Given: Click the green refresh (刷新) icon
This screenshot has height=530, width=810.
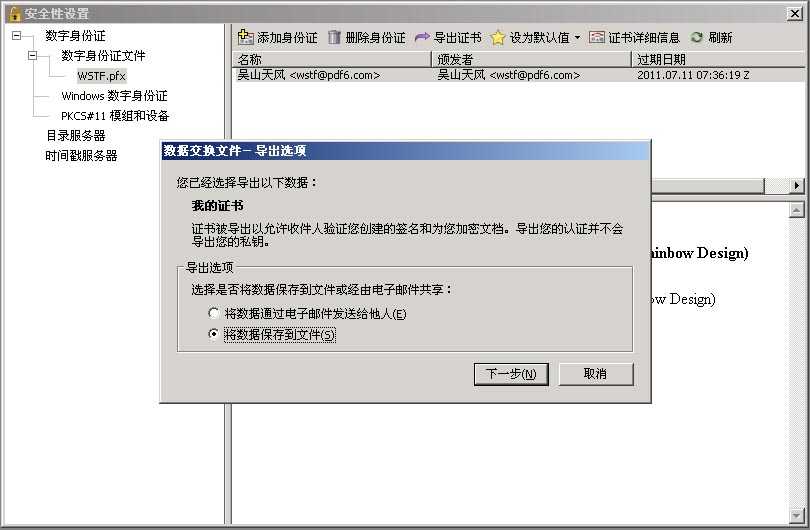Looking at the screenshot, I should tap(697, 37).
